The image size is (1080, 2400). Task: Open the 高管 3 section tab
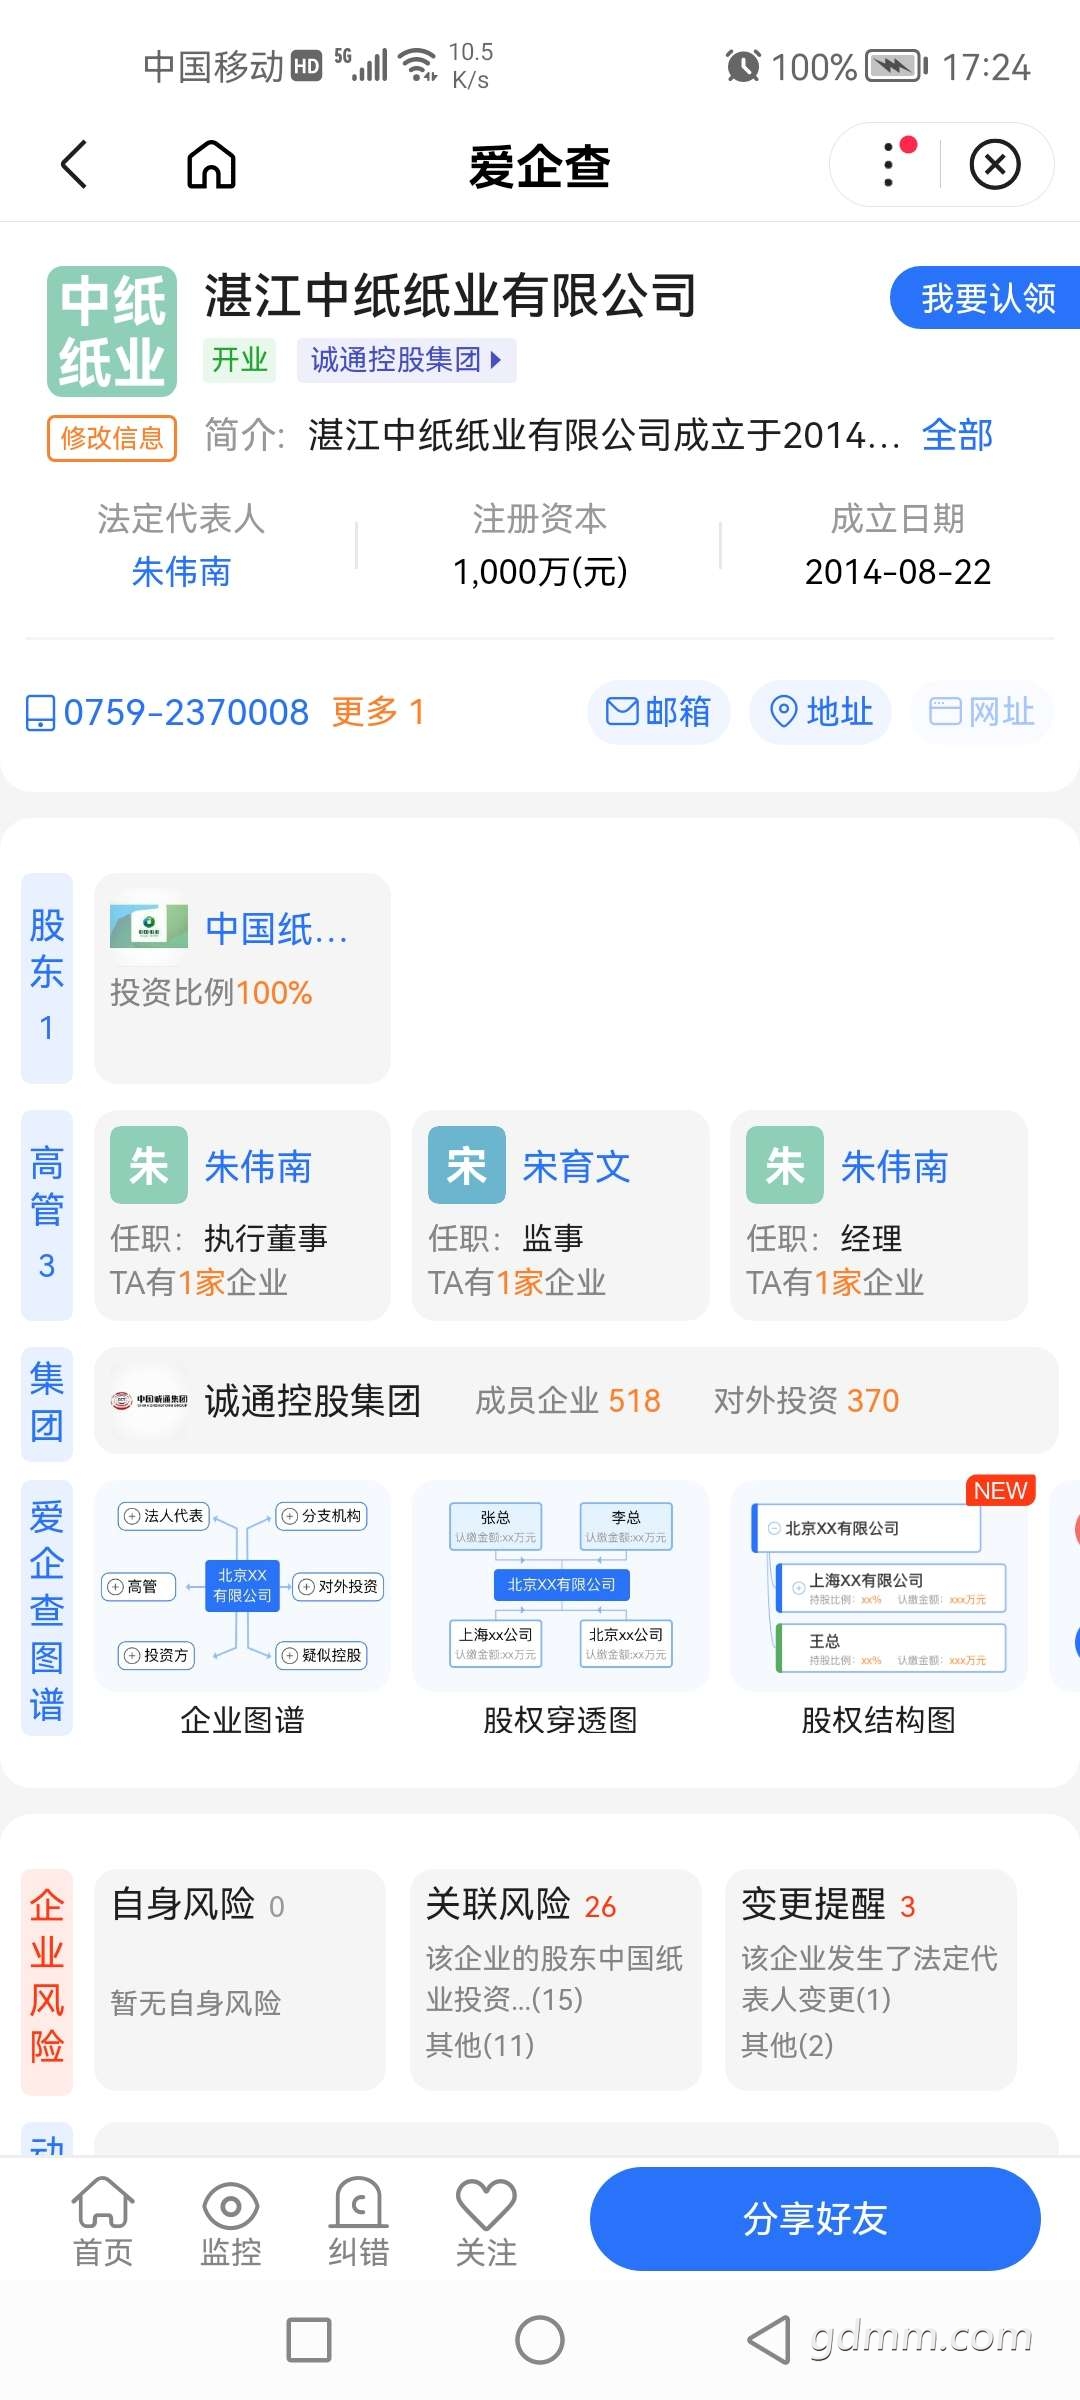point(47,1215)
